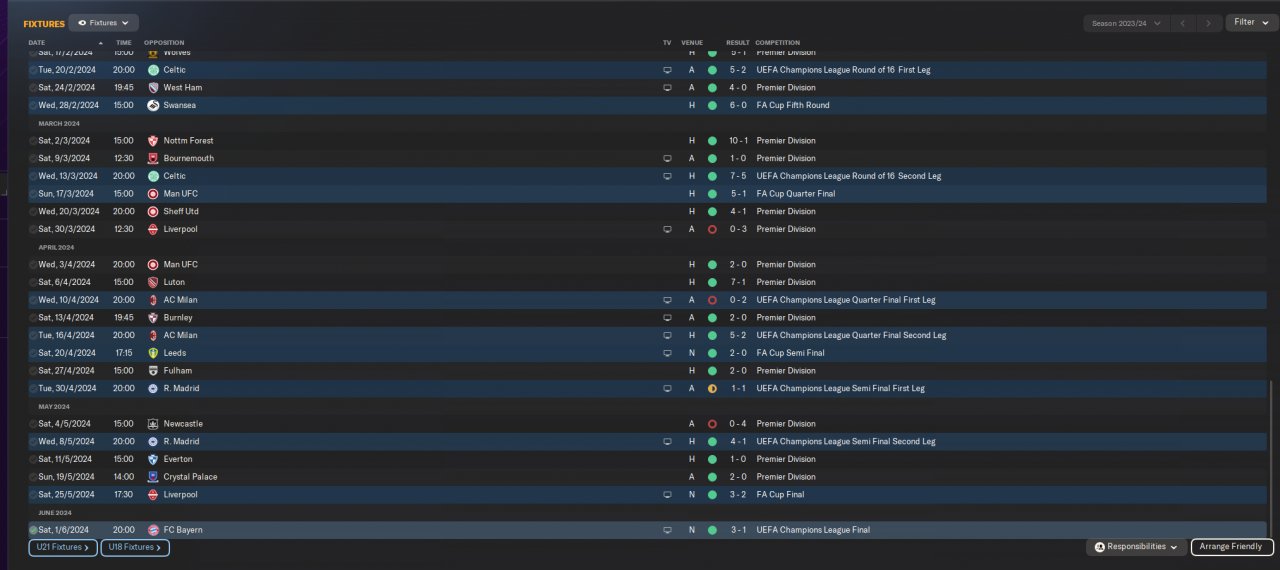Click the eye icon in the Fixtures view button
The height and width of the screenshot is (570, 1280).
(x=82, y=22)
